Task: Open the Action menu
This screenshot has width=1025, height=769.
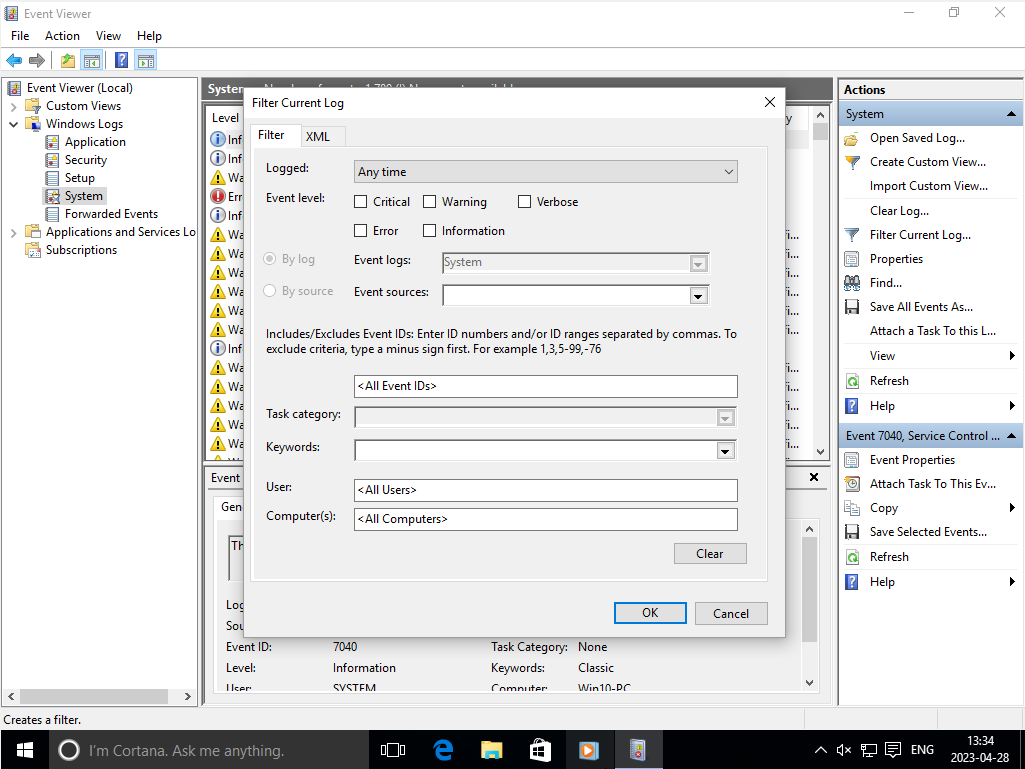Action: tap(62, 35)
